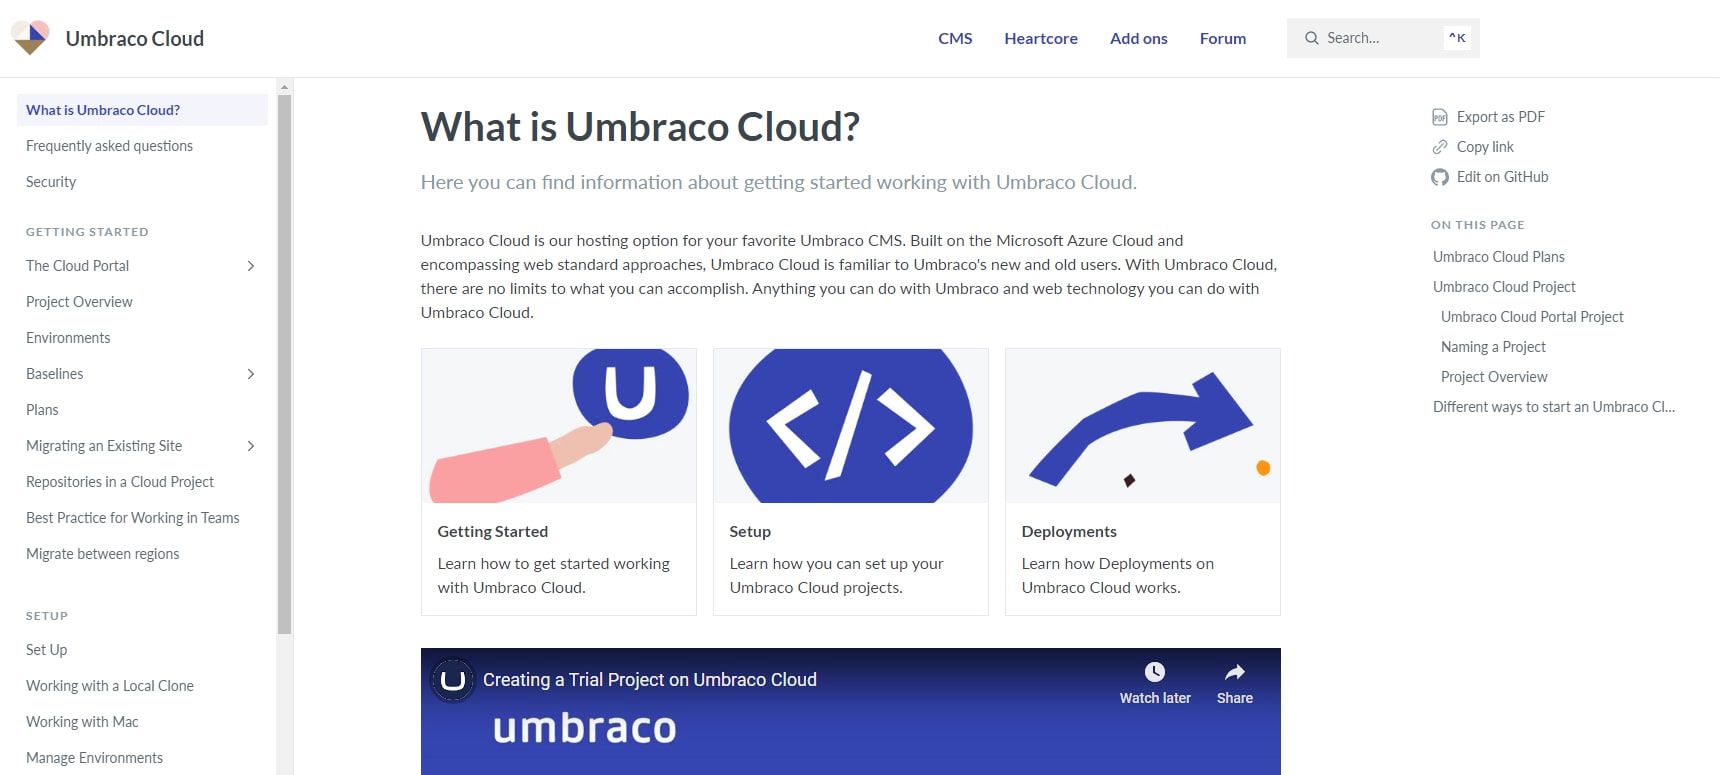Open Working with a Local Clone
Viewport: 1720px width, 775px height.
[x=110, y=686]
